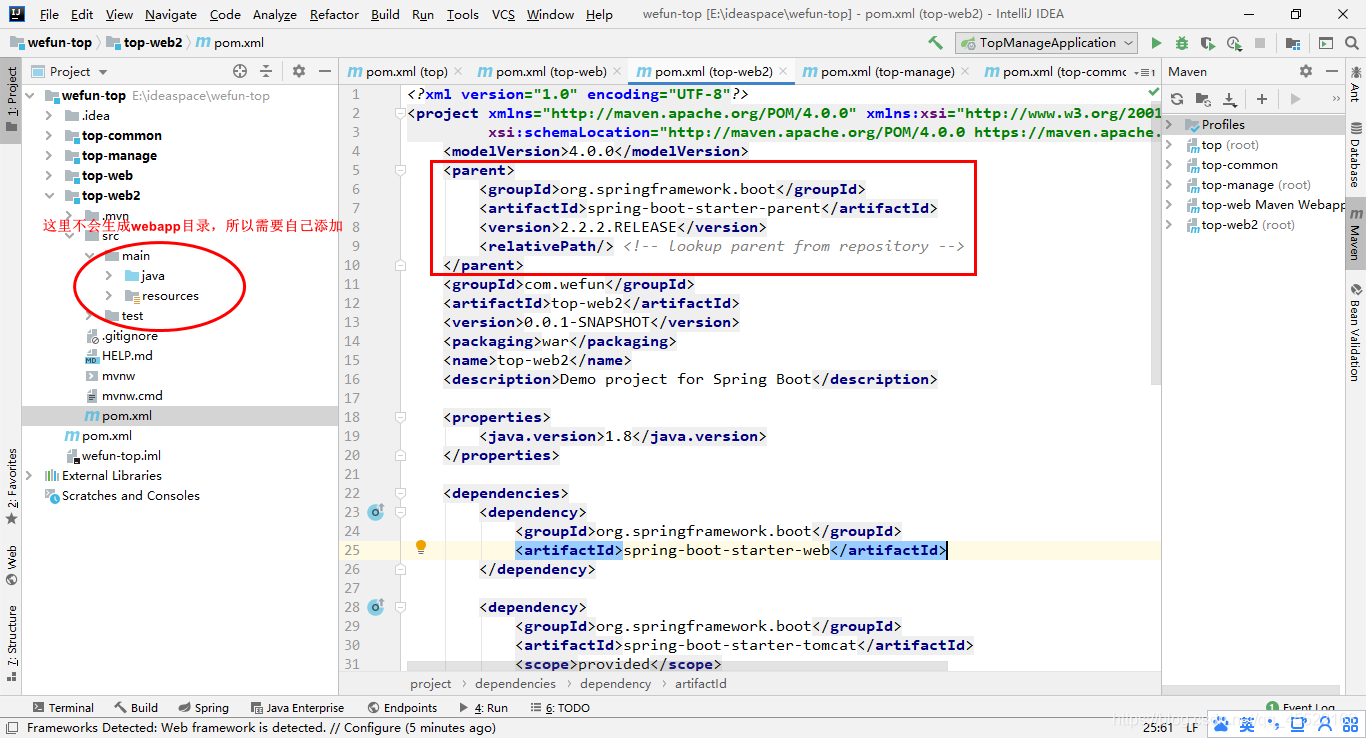Screen dimensions: 1366x738
Task: Fold the parent element on line 5
Action: click(x=400, y=170)
